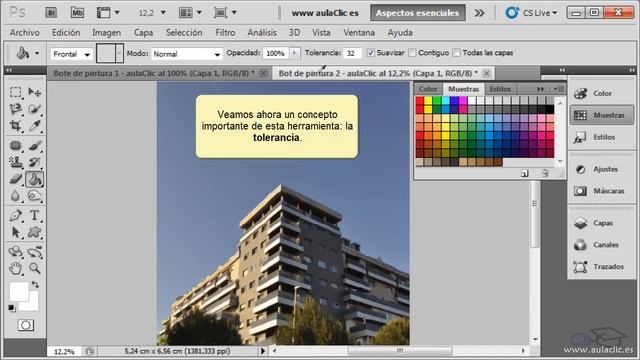Select the Blur tool
The image size is (640, 360).
16,196
